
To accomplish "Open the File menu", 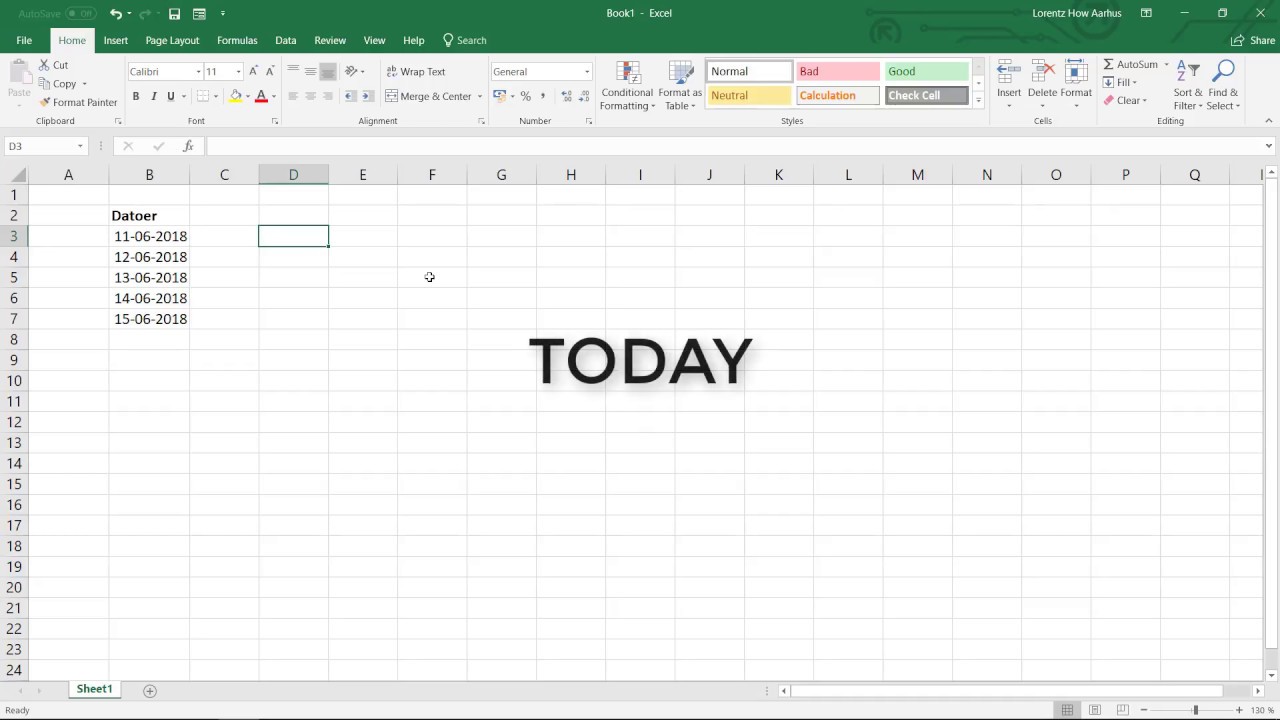I will [x=24, y=41].
